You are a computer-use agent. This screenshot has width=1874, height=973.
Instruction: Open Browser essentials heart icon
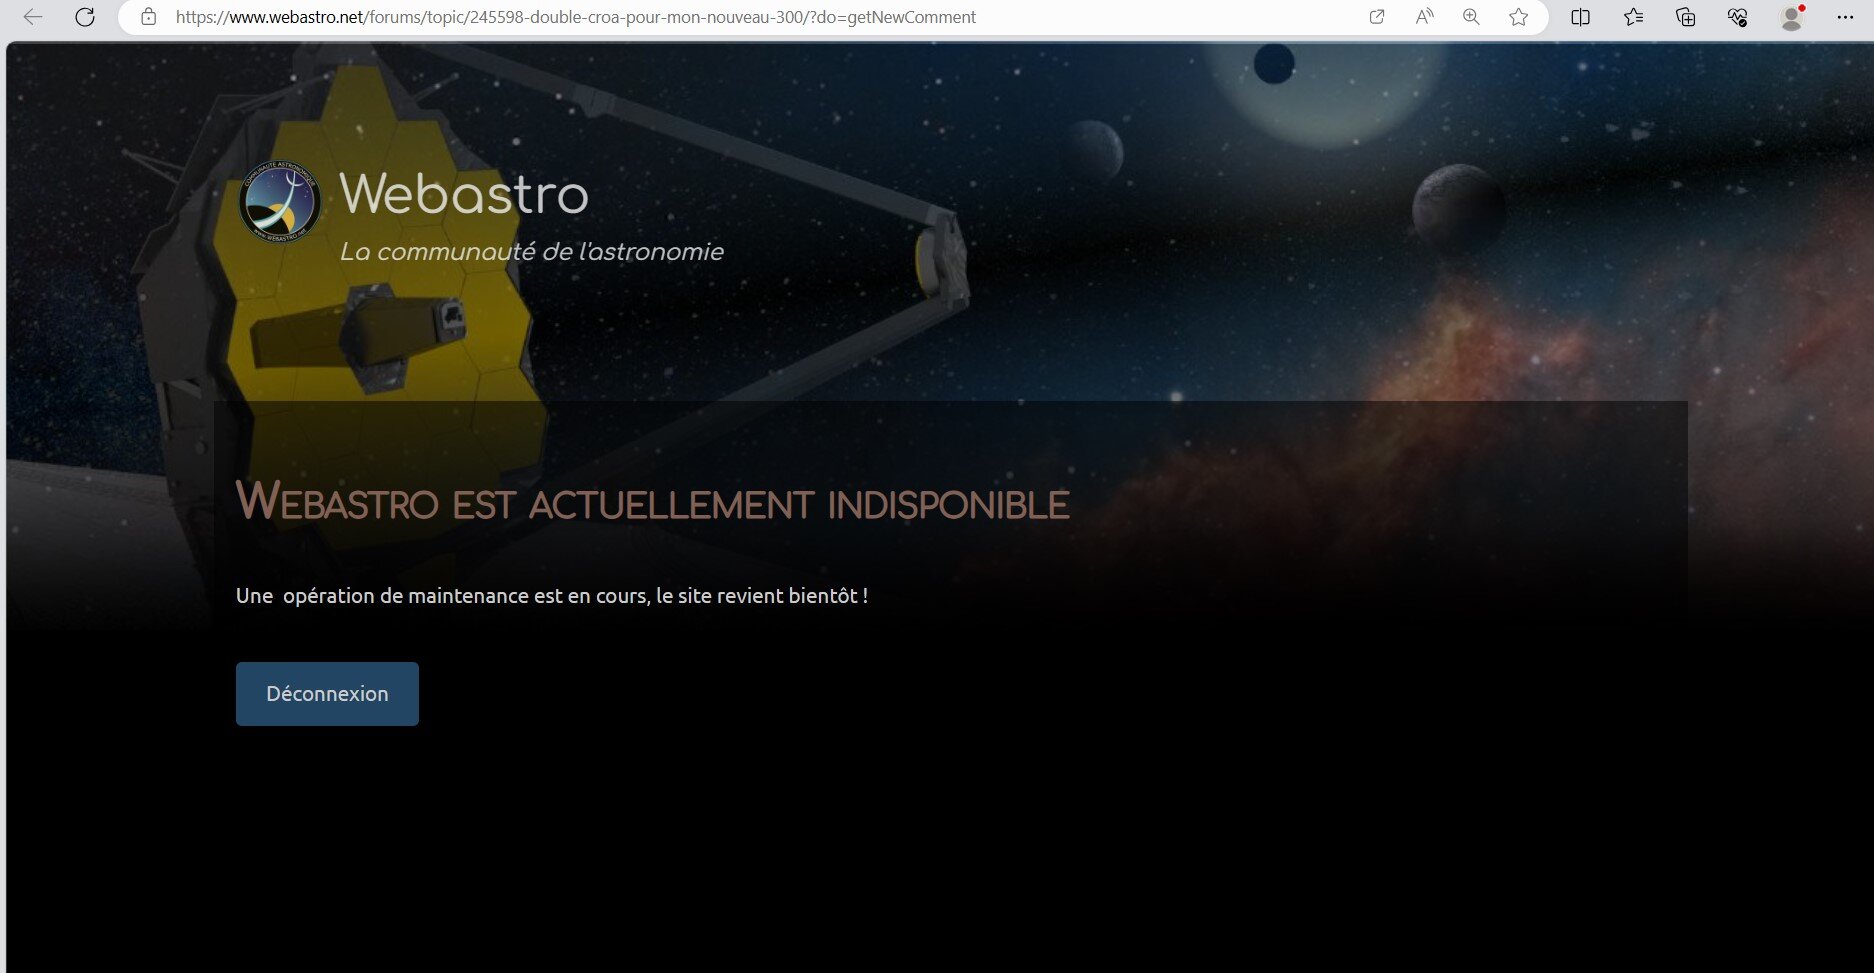coord(1737,17)
